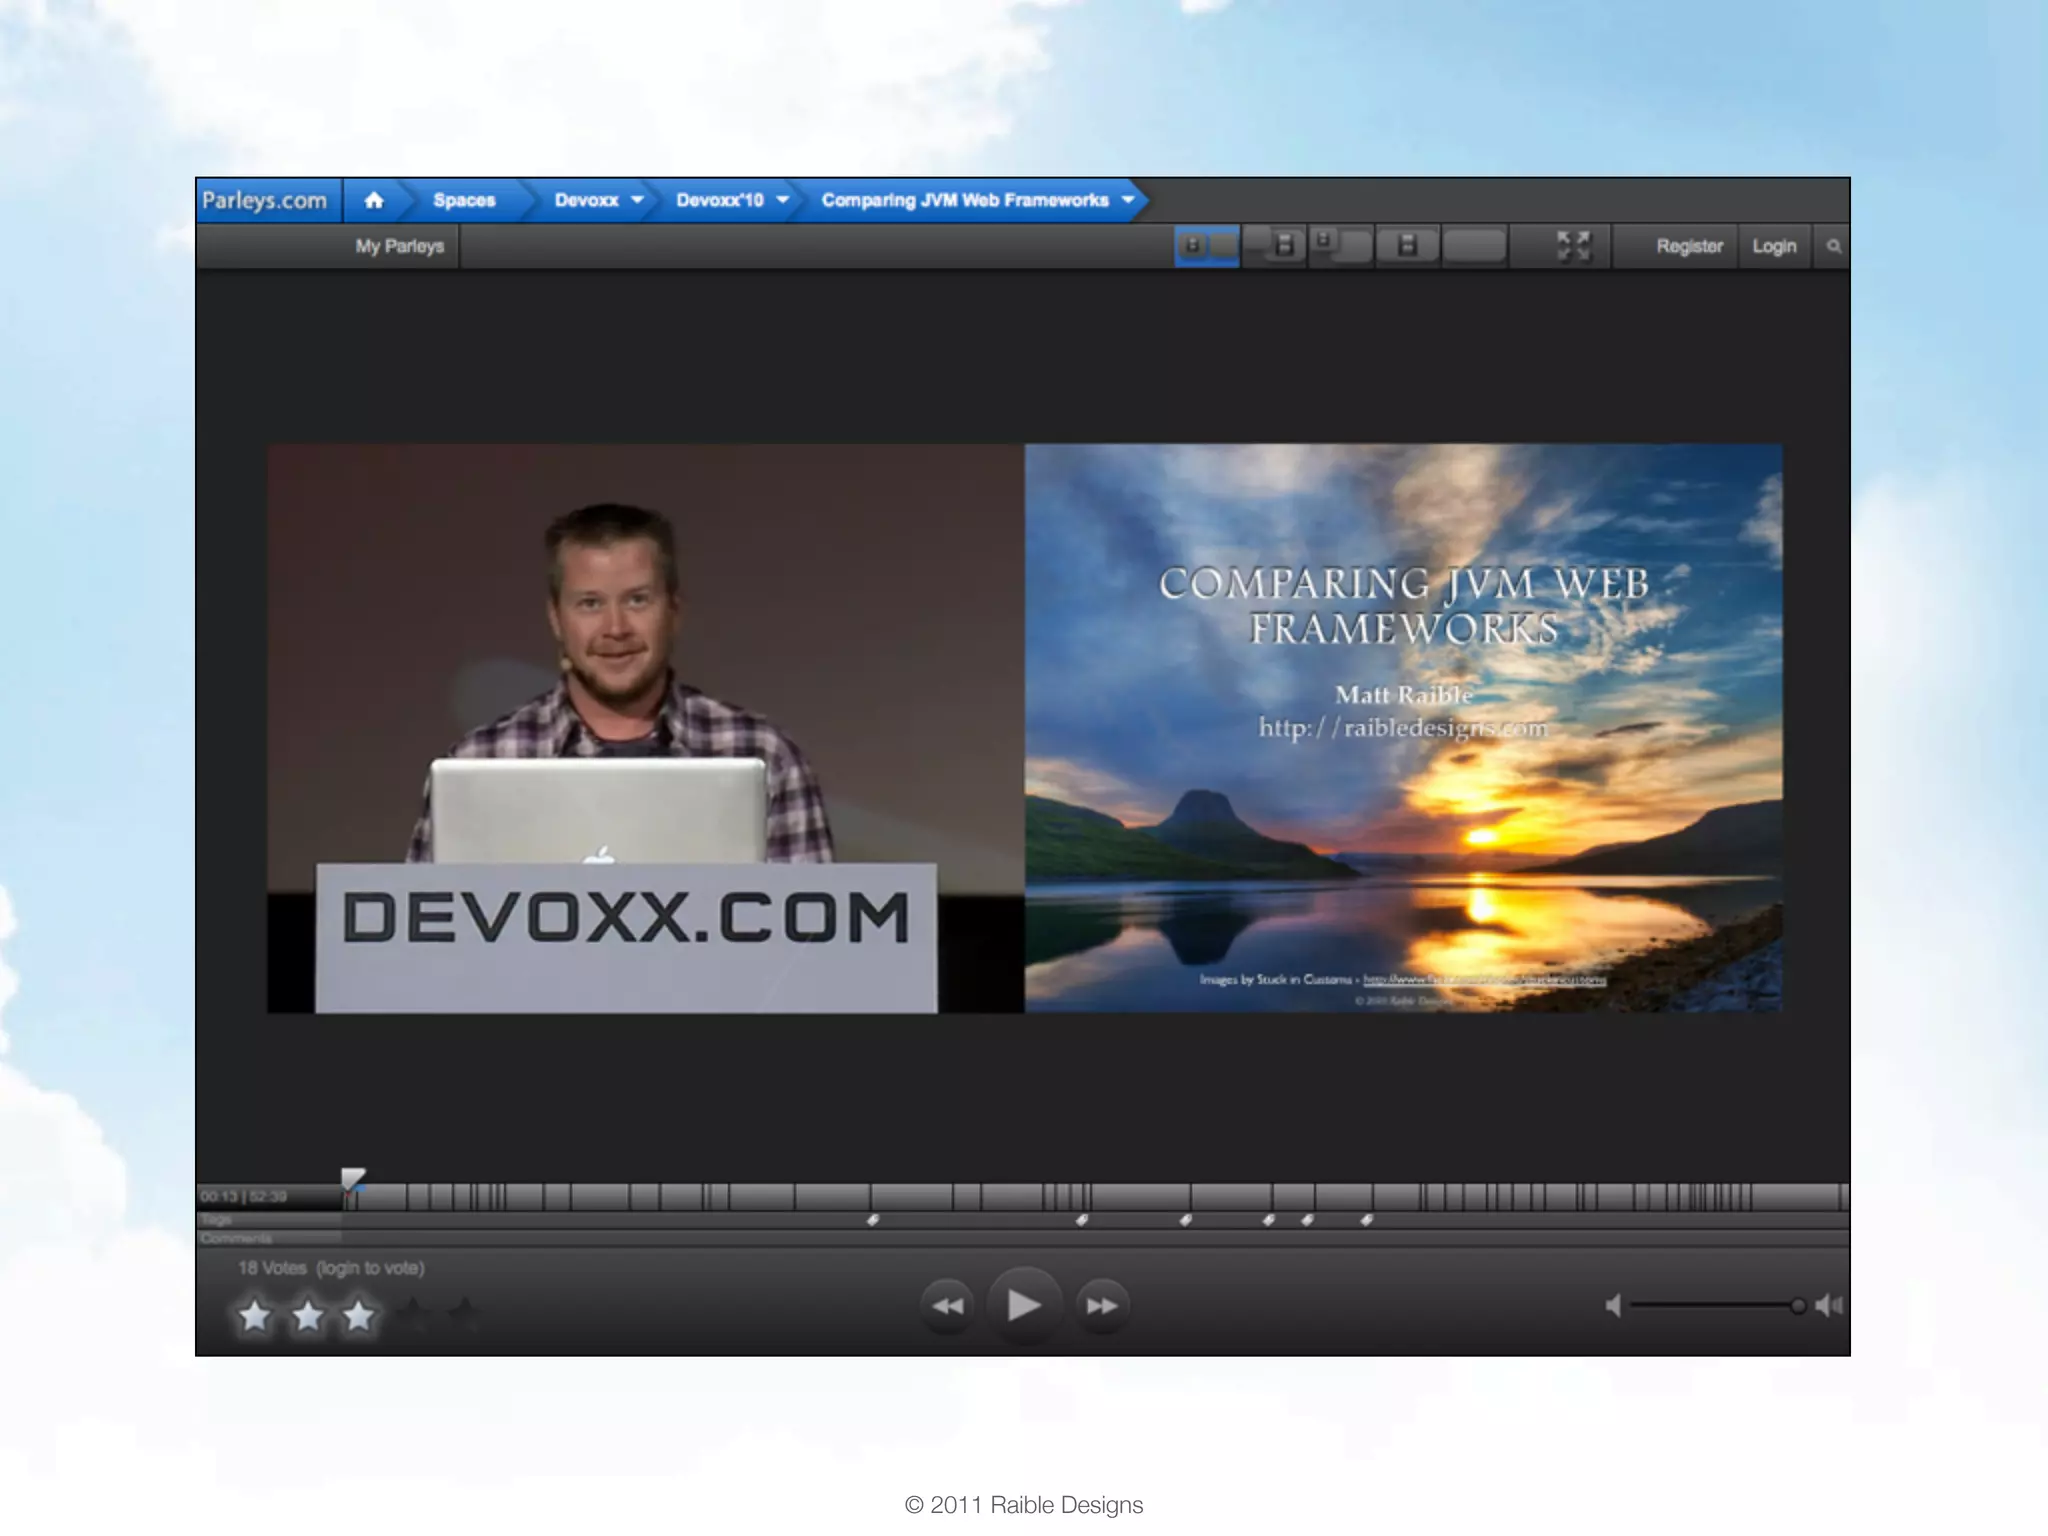Open the My Parleys tab
The width and height of the screenshot is (2048, 1536).
click(400, 246)
